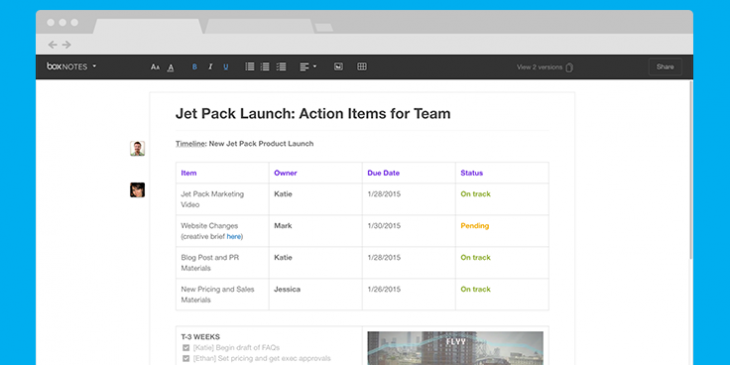Image resolution: width=730 pixels, height=365 pixels.
Task: Open the Box Notes dropdown menu
Action: [71, 67]
